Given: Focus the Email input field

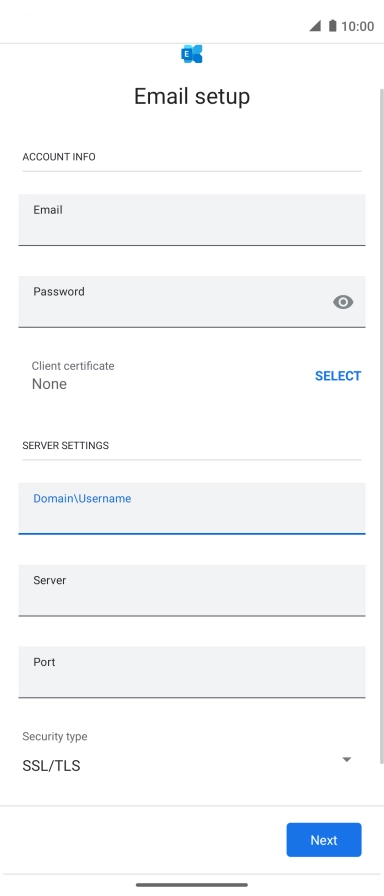Looking at the screenshot, I should (x=191, y=220).
